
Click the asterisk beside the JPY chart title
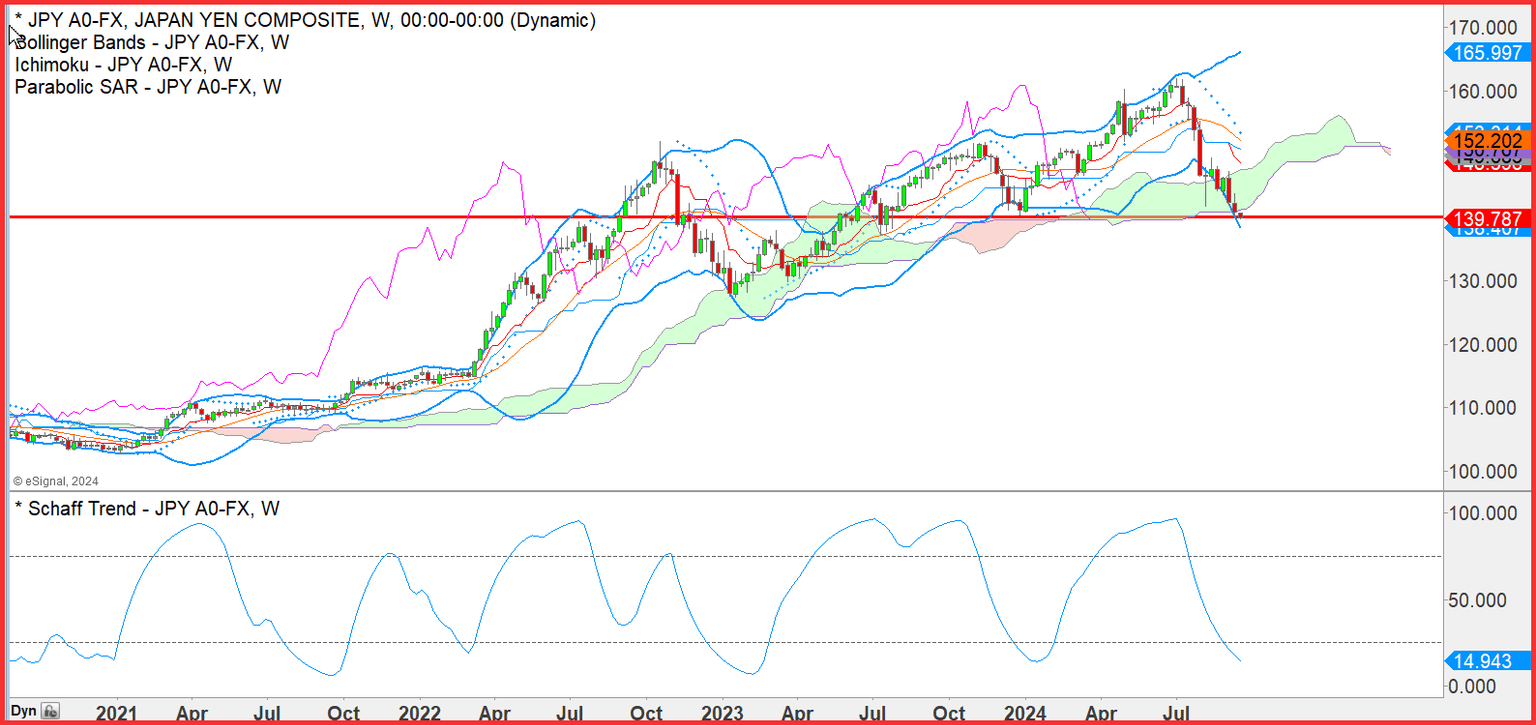point(19,17)
